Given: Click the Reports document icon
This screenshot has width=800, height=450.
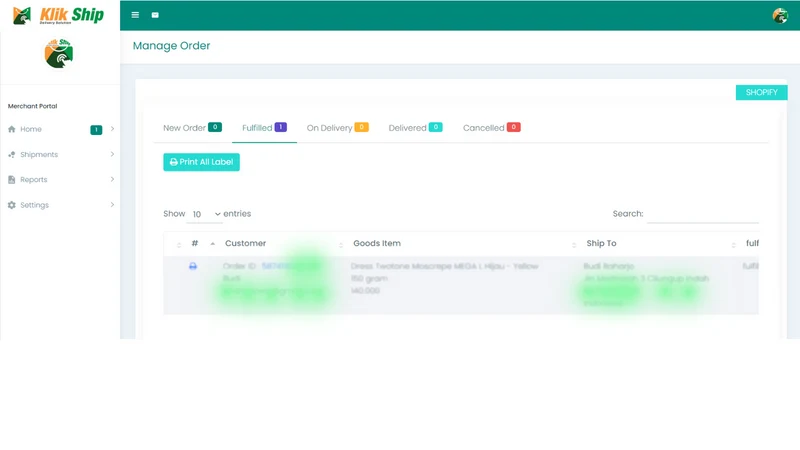Looking at the screenshot, I should (x=12, y=180).
